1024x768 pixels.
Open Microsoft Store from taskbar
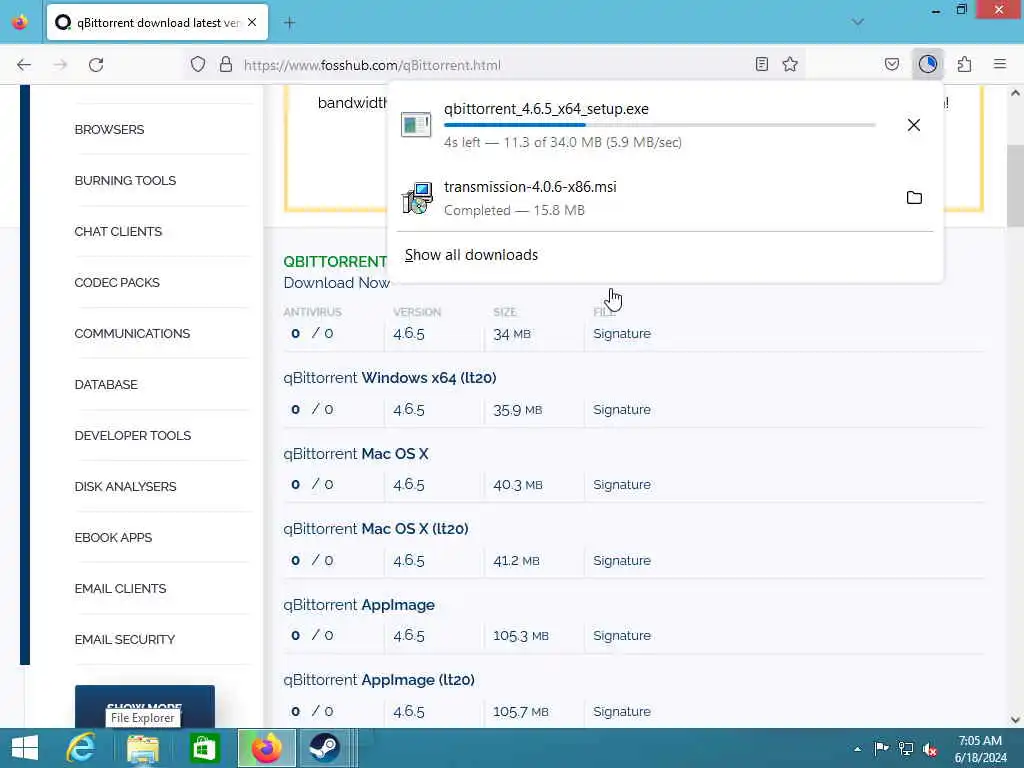204,748
